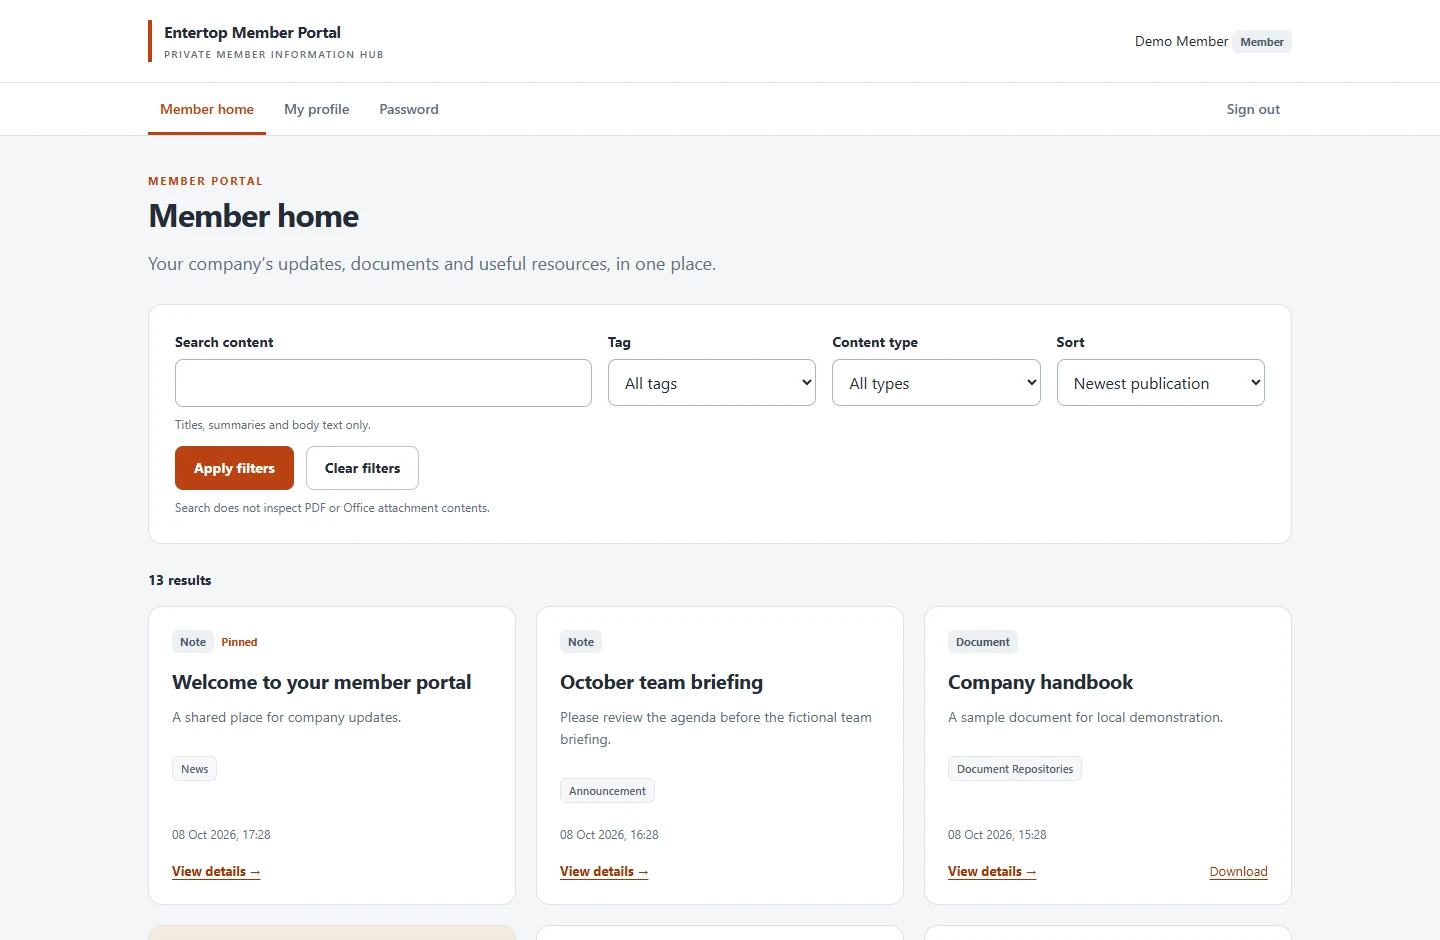Click the Demo Member user name
The image size is (1440, 940).
(1181, 41)
